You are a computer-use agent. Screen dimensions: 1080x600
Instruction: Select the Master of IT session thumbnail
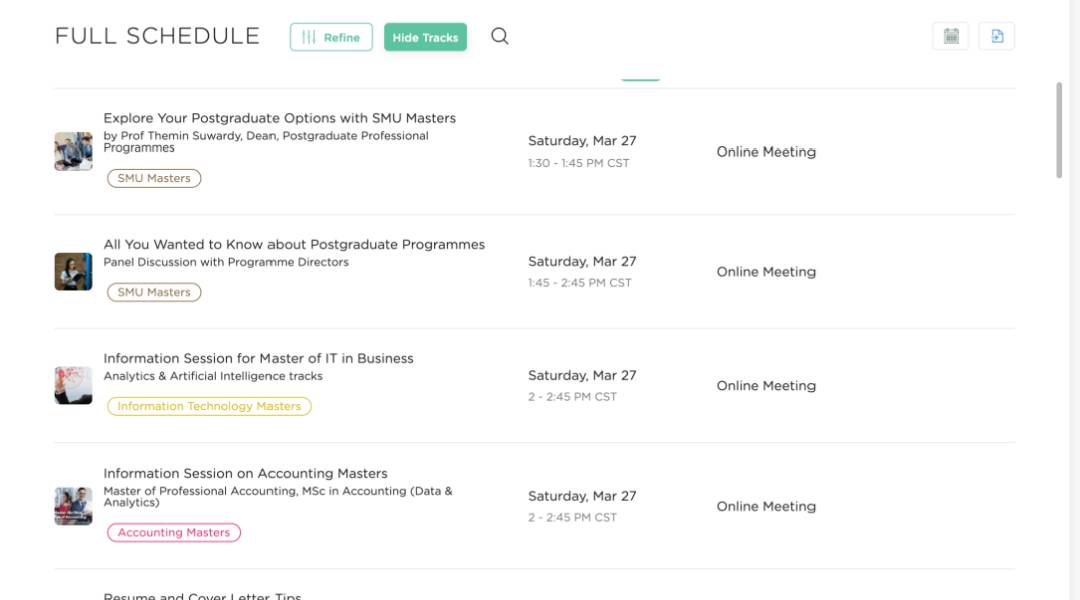73,385
